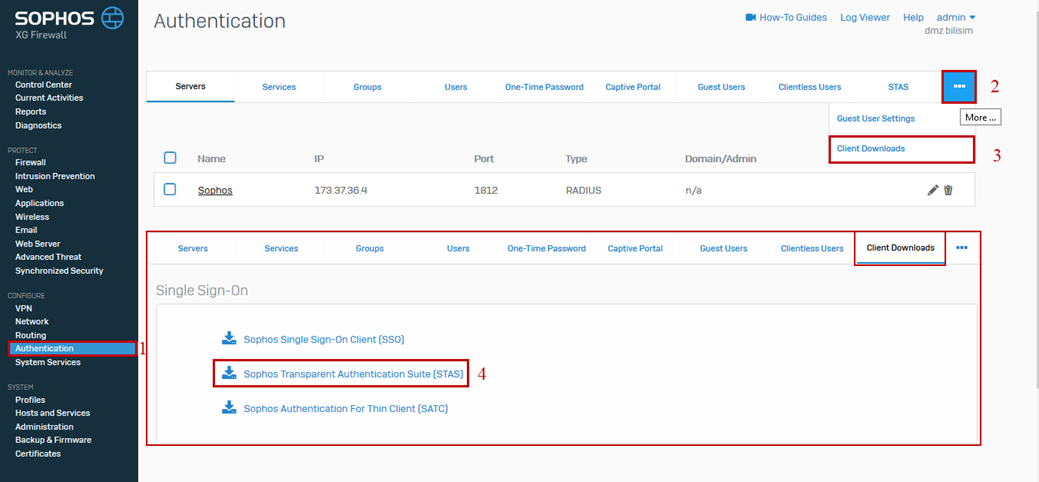Switch to upper Captive Portal tab
This screenshot has width=1039, height=482.
pos(633,87)
